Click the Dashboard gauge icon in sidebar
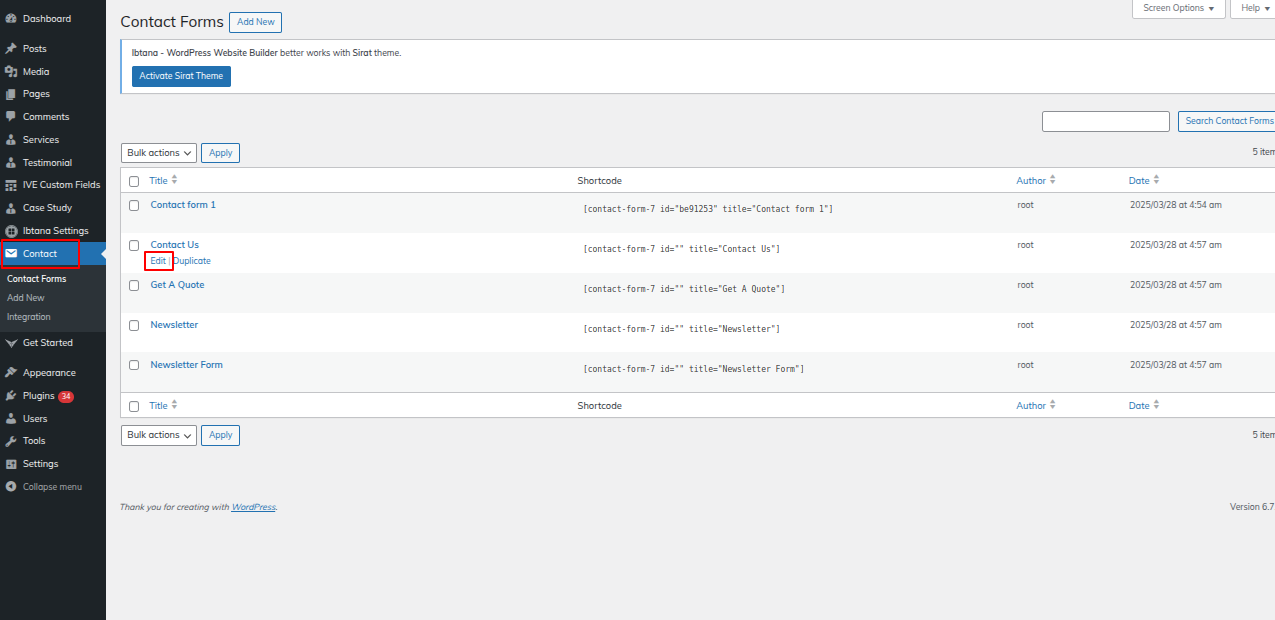This screenshot has height=620, width=1275. [x=11, y=19]
